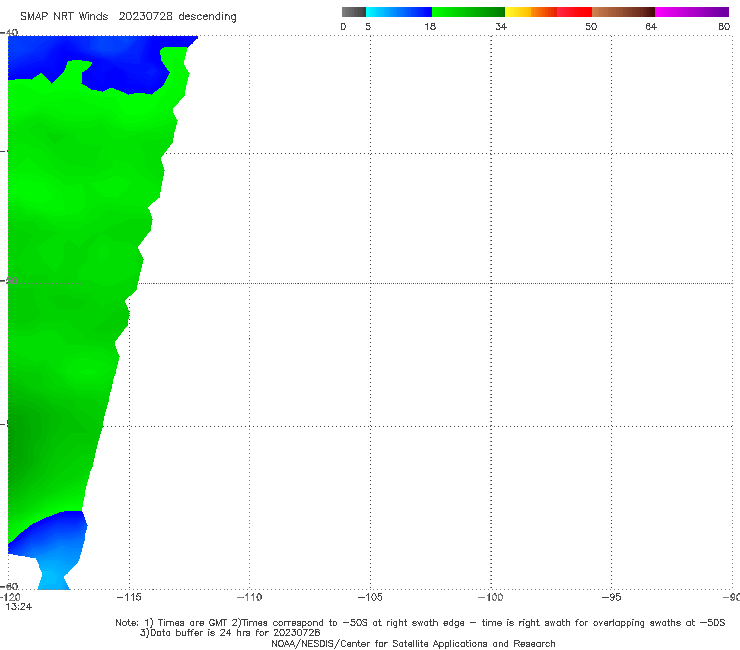Click the 'Data buffer is 24 hrs' note

(230, 633)
